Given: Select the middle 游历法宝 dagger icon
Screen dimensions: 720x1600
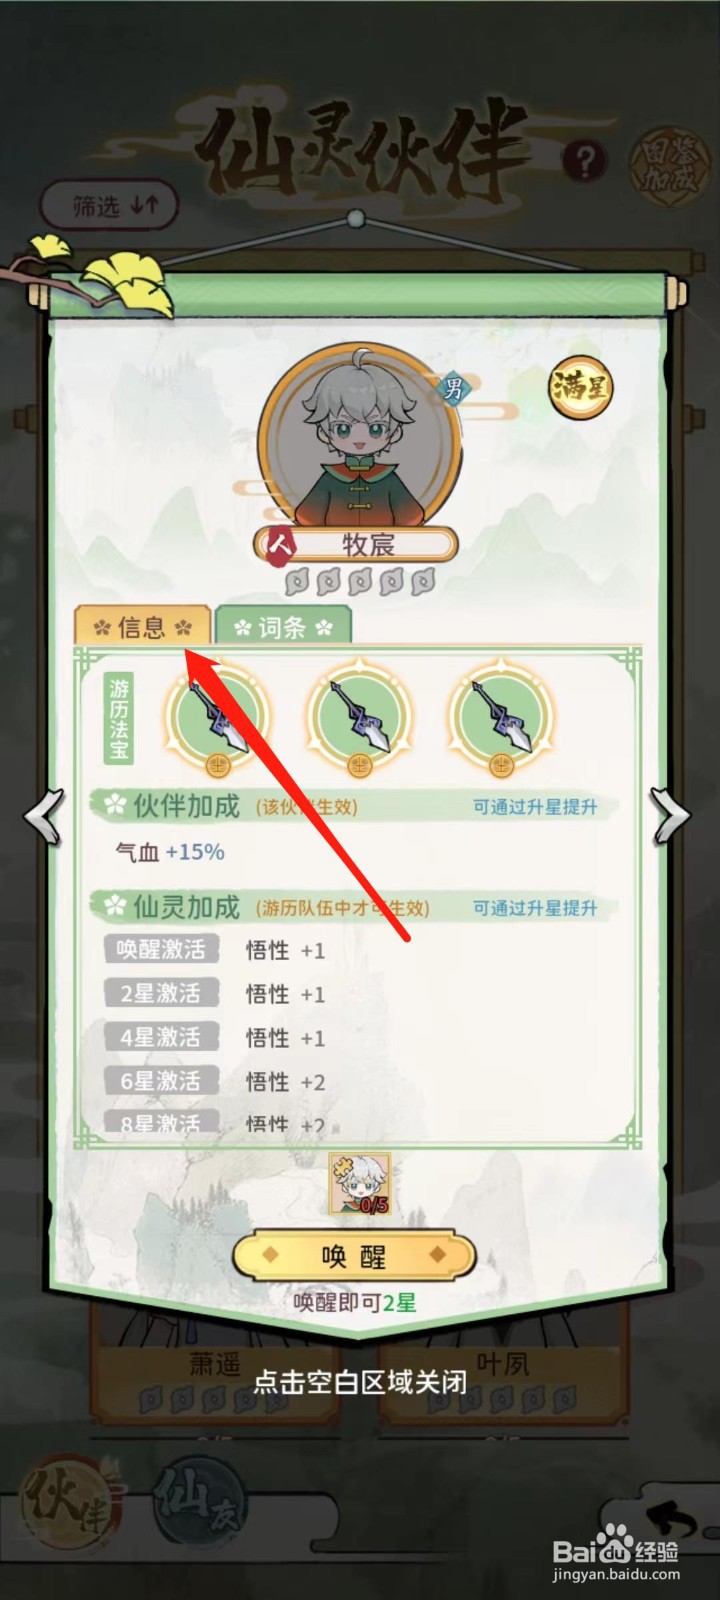Looking at the screenshot, I should [x=359, y=720].
